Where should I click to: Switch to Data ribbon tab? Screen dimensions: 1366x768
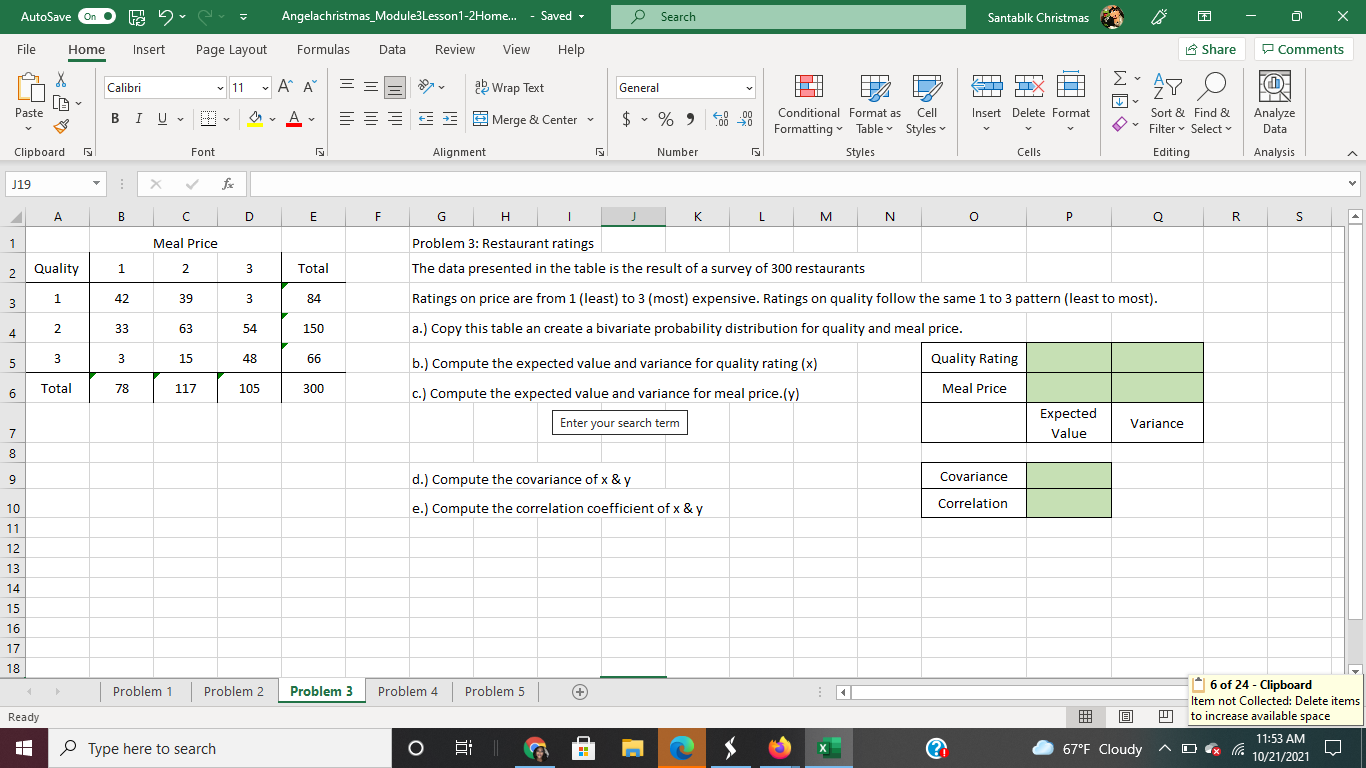[x=392, y=49]
